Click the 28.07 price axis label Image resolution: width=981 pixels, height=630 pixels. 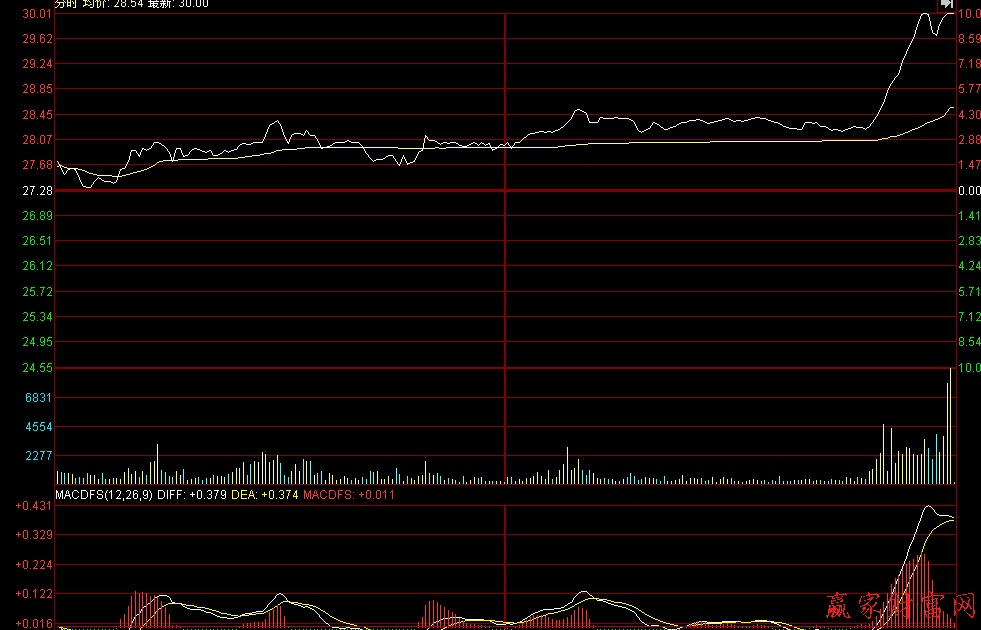click(x=36, y=140)
